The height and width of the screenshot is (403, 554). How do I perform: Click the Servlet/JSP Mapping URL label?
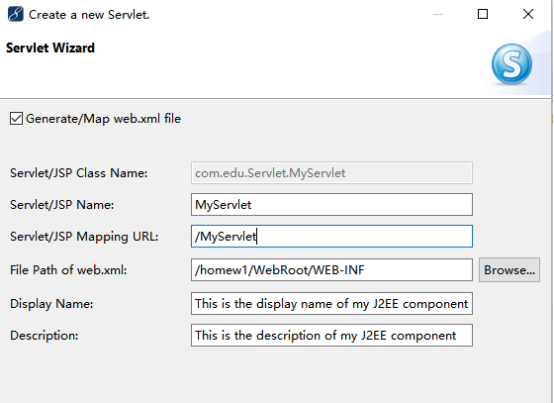pyautogui.click(x=84, y=236)
